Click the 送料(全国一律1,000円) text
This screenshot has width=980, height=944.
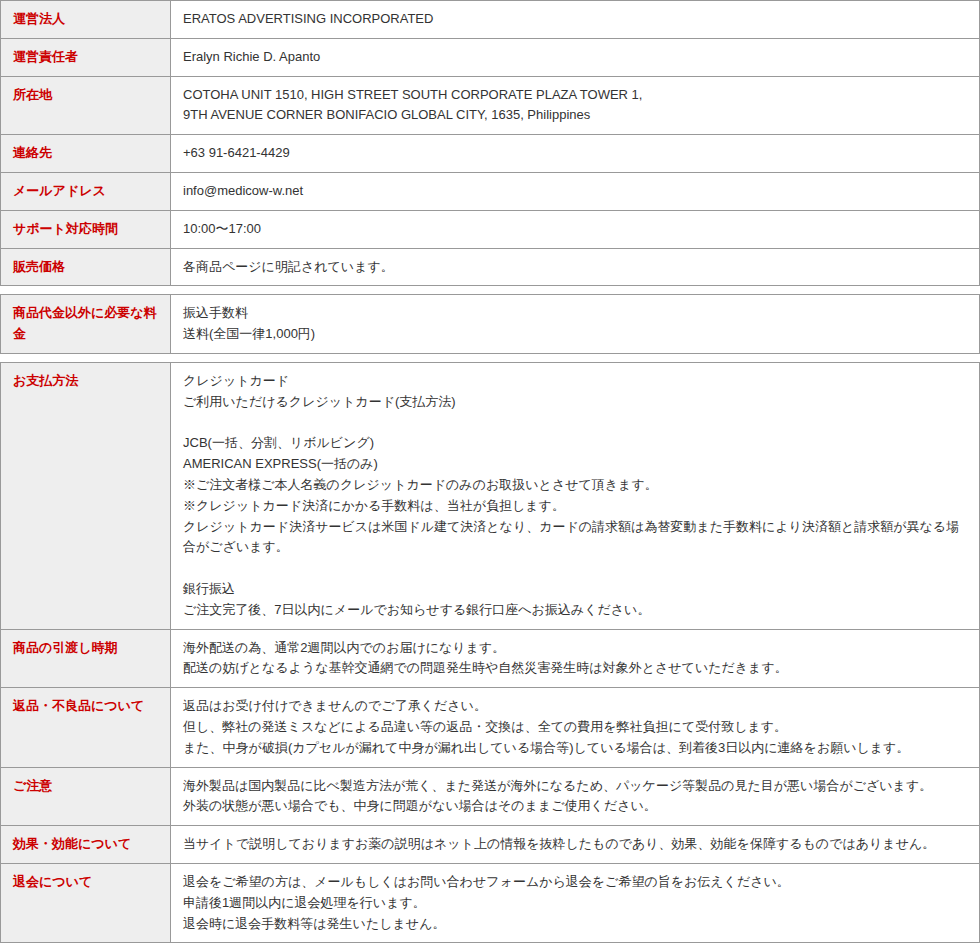248,334
